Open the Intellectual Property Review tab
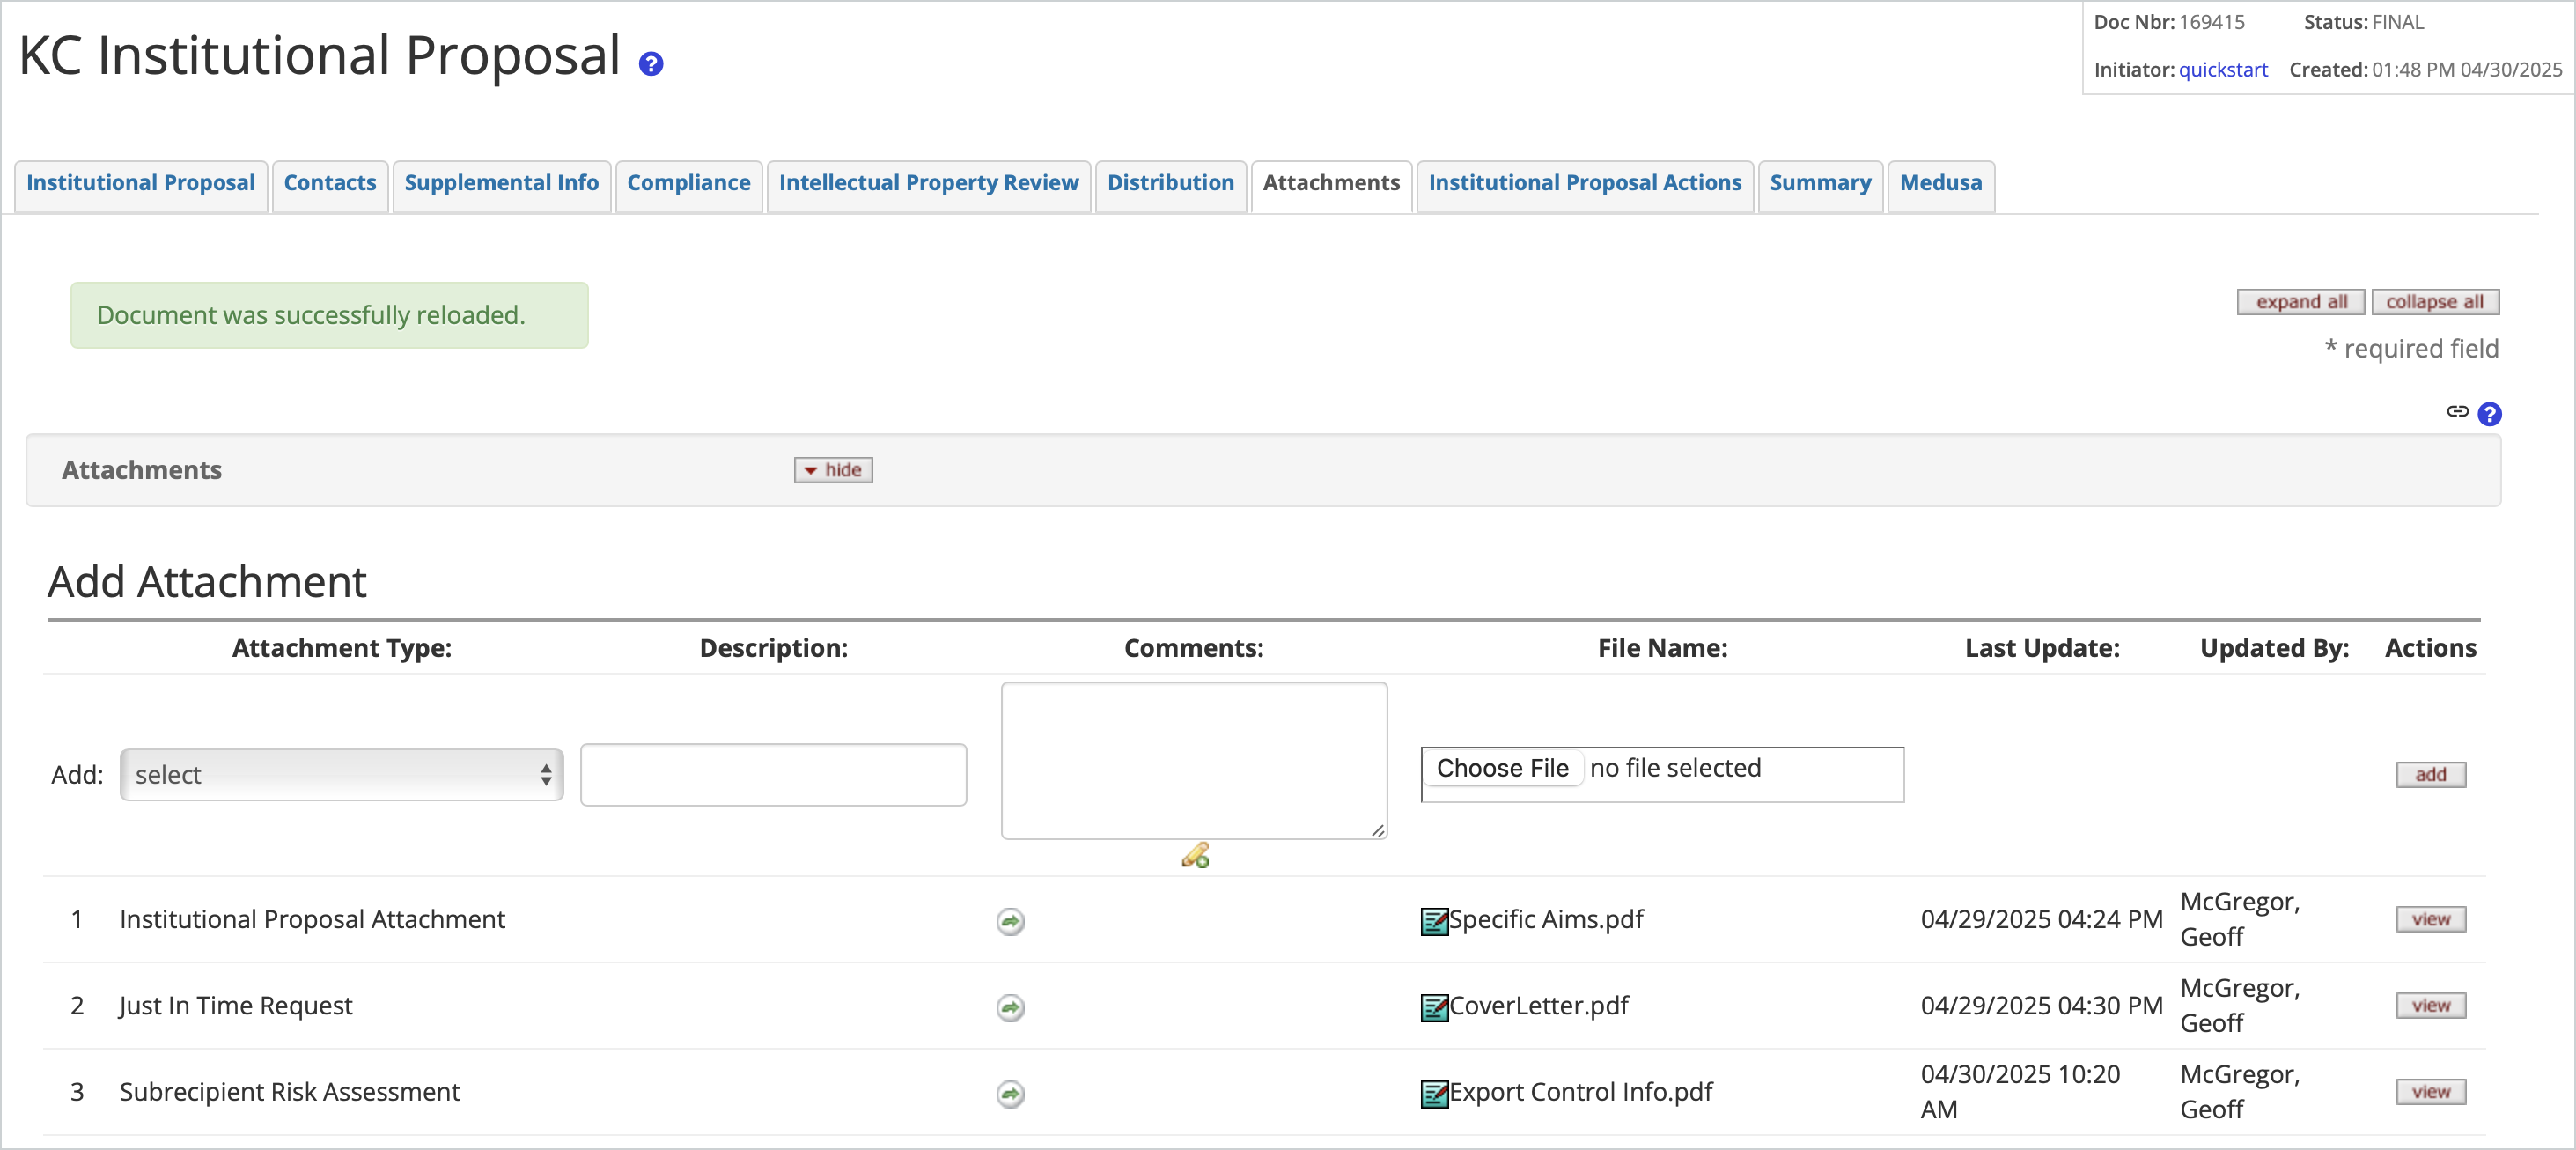2576x1150 pixels. (x=928, y=183)
